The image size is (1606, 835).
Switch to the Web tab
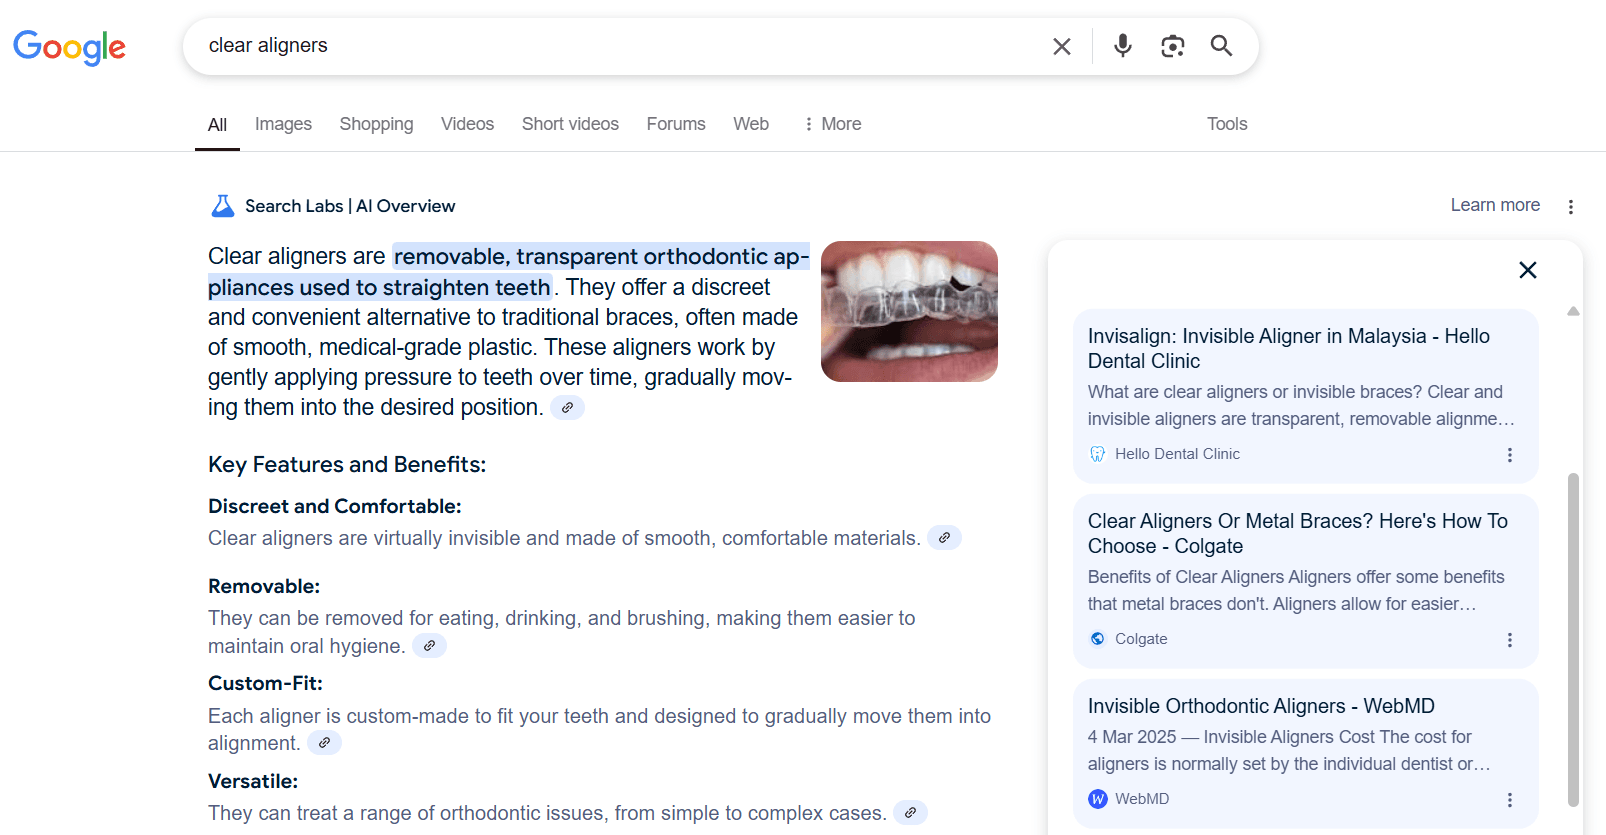pyautogui.click(x=751, y=124)
